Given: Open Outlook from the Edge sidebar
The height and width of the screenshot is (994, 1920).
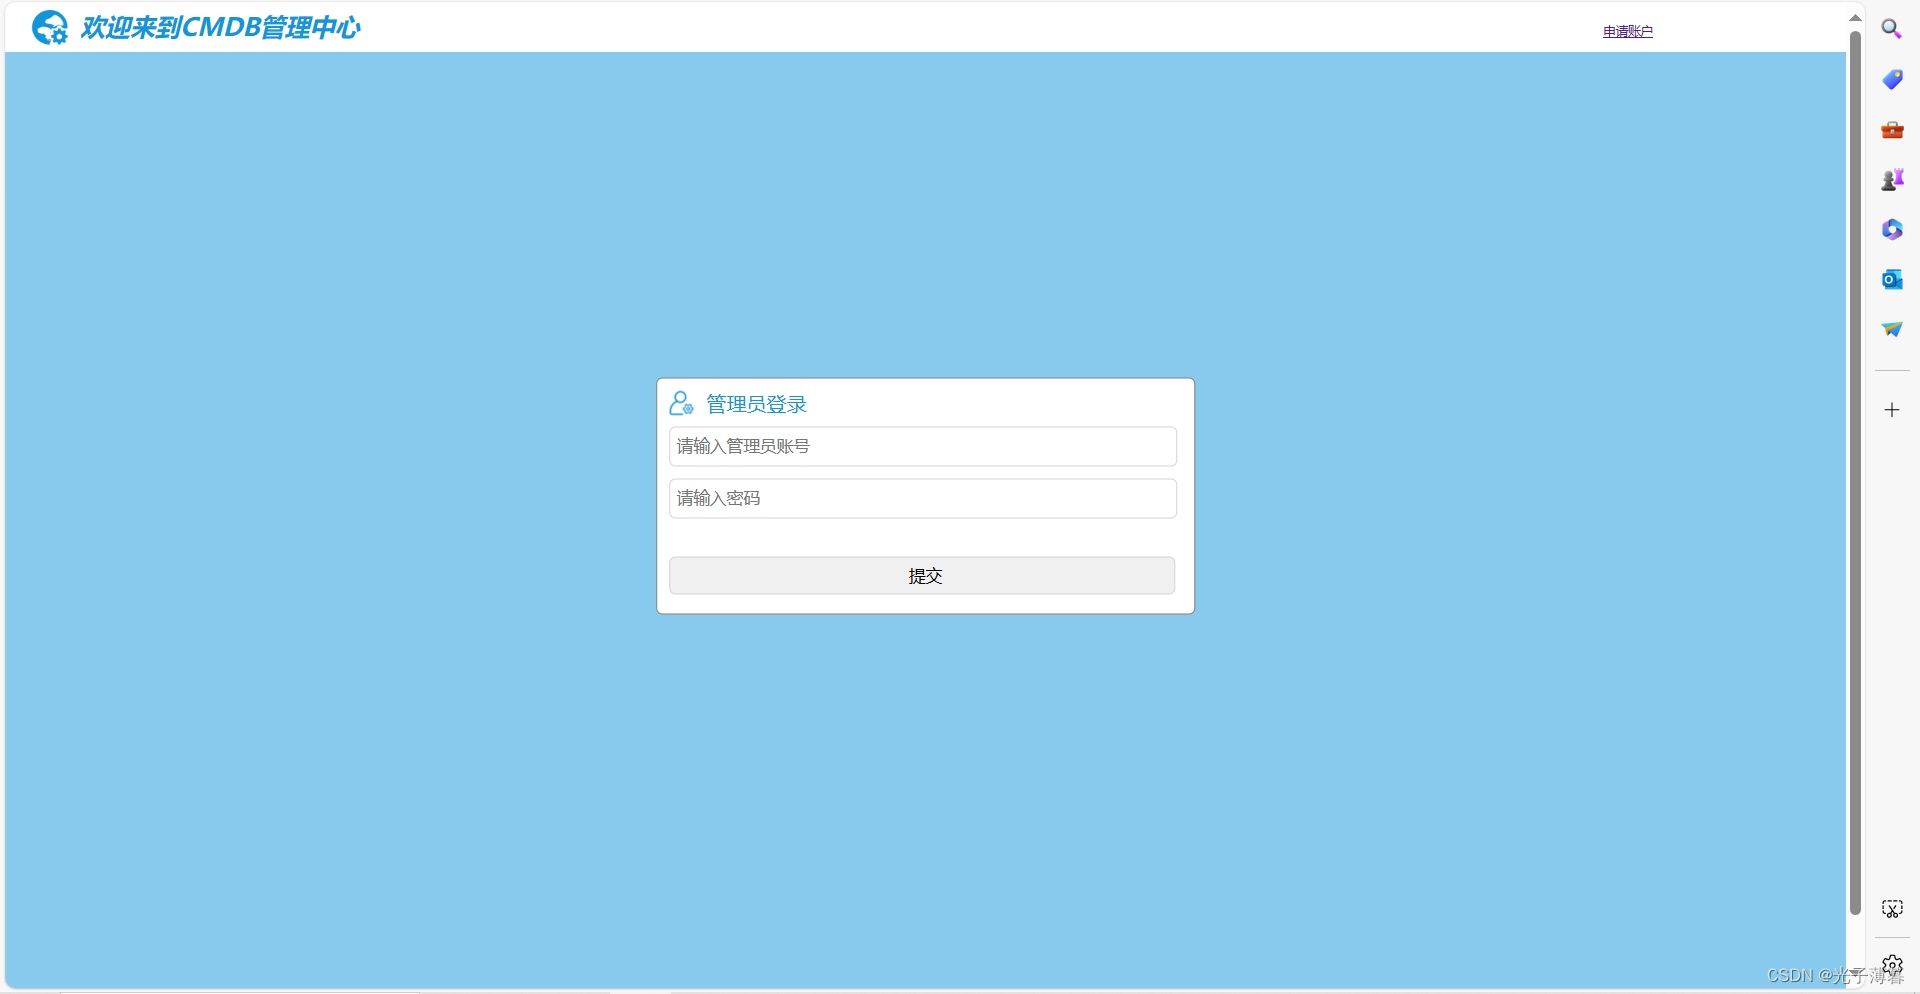Looking at the screenshot, I should (1892, 279).
